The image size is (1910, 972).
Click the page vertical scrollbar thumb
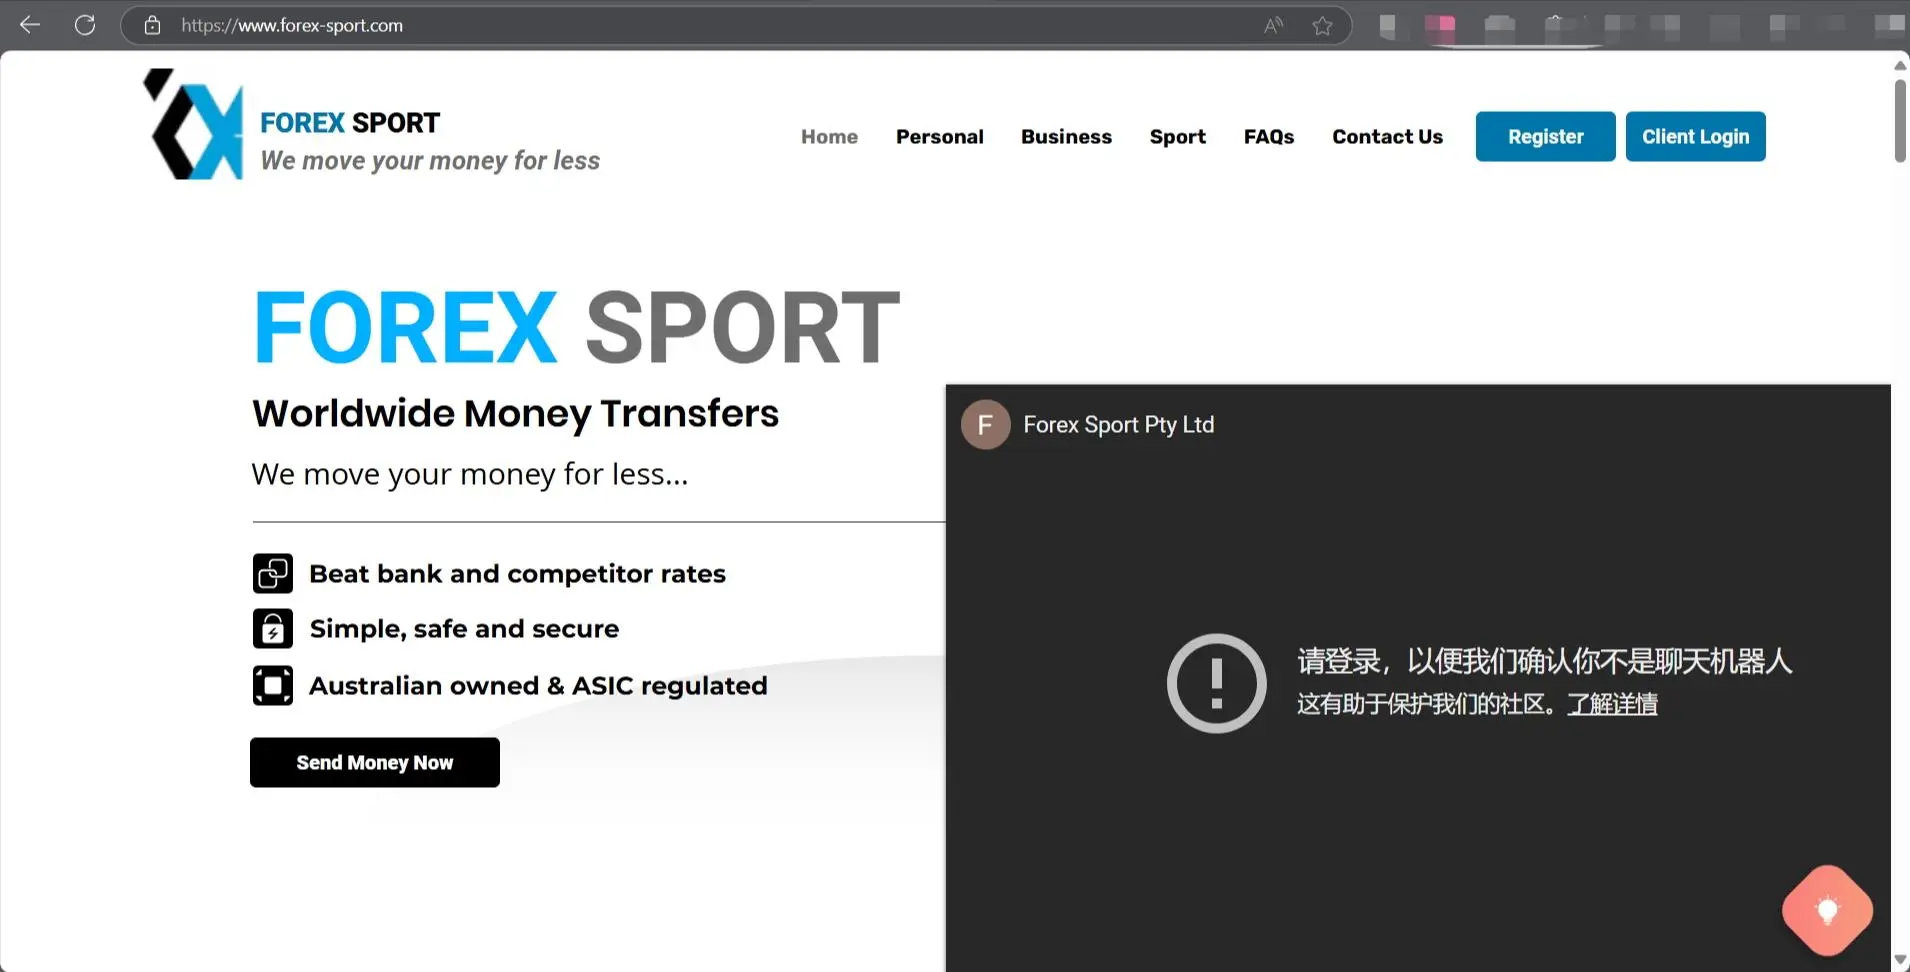1900,120
